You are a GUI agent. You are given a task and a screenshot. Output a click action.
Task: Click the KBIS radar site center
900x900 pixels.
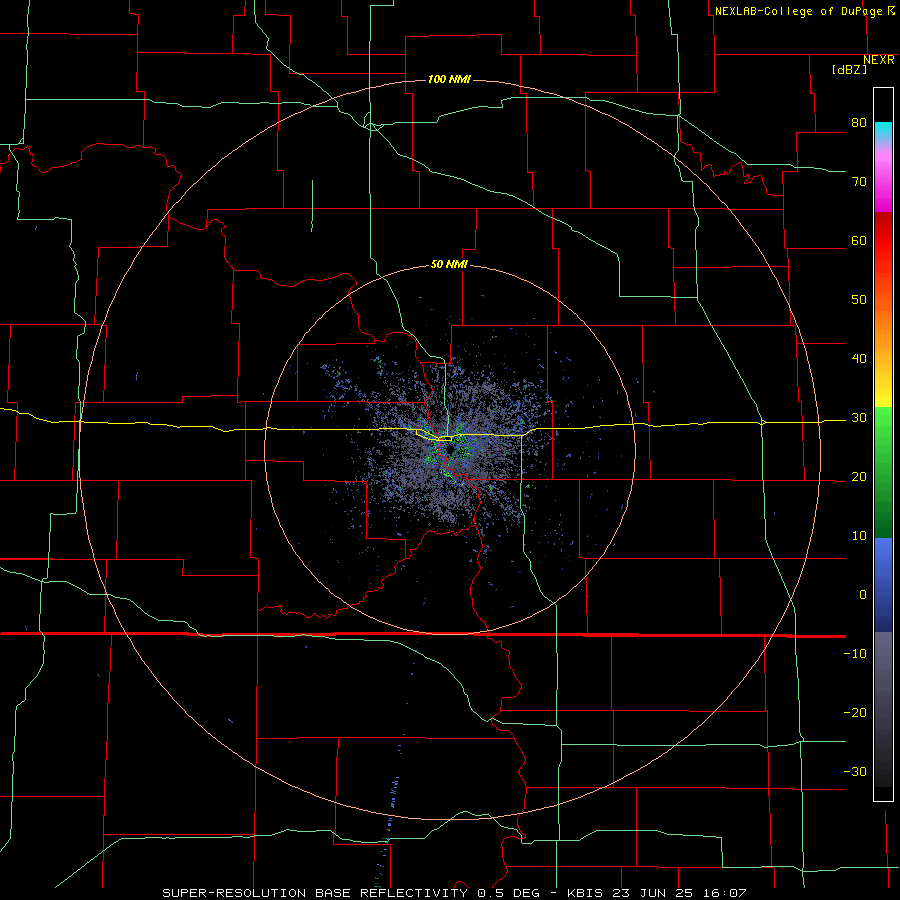(450, 449)
